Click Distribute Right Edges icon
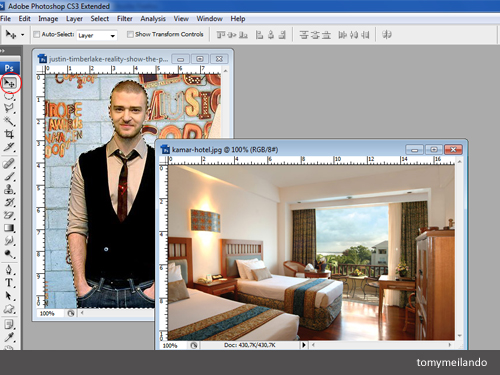 pyautogui.click(x=365, y=34)
